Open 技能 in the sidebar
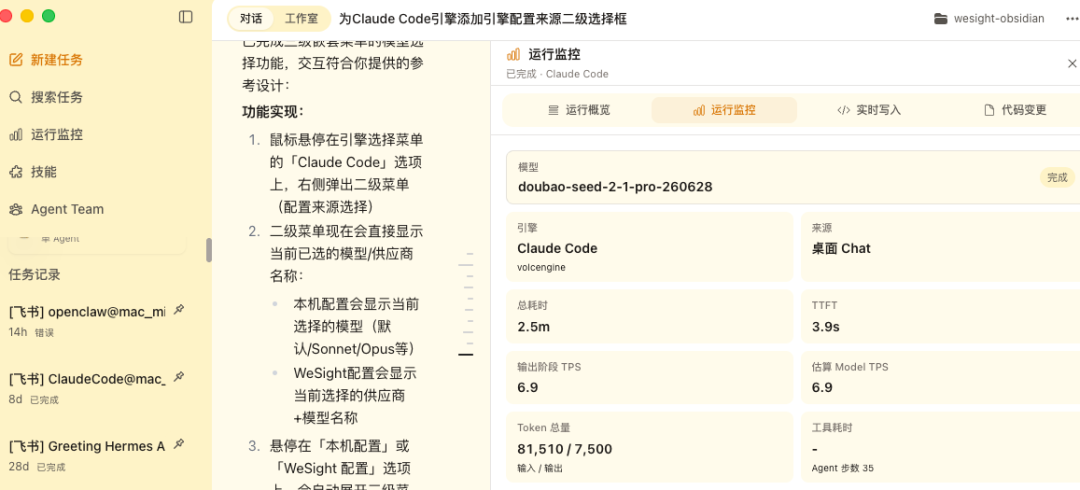Screen dimensions: 1080x490 tap(43, 172)
